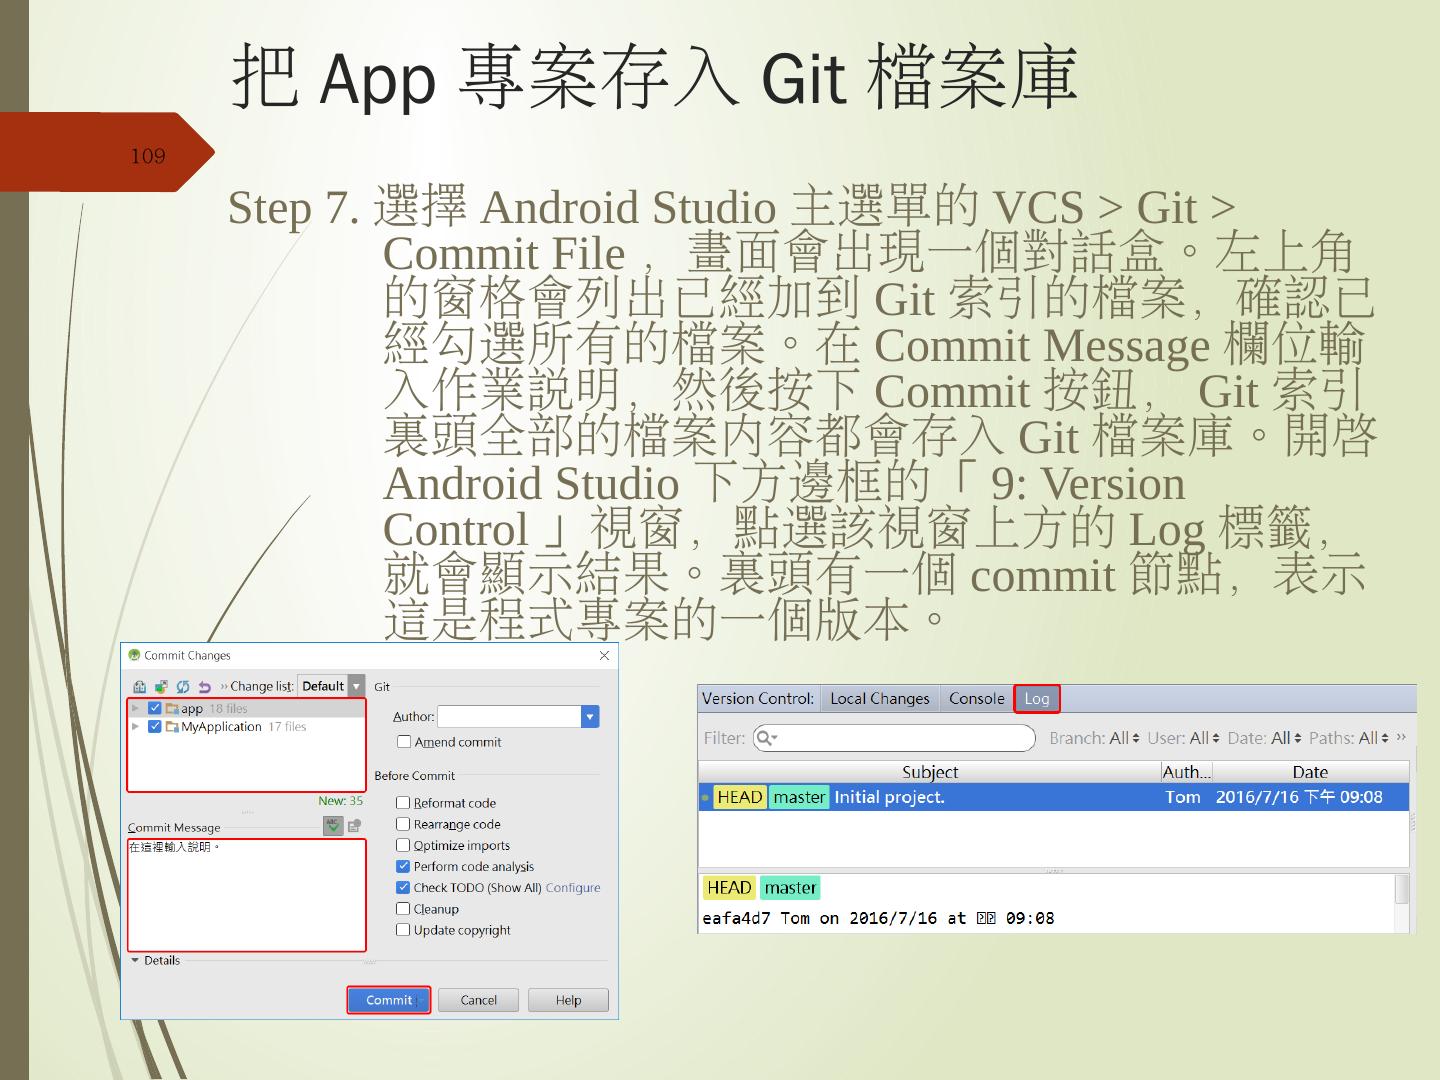Click the Revert (undo arrow) icon
This screenshot has width=1440, height=1080.
point(204,687)
